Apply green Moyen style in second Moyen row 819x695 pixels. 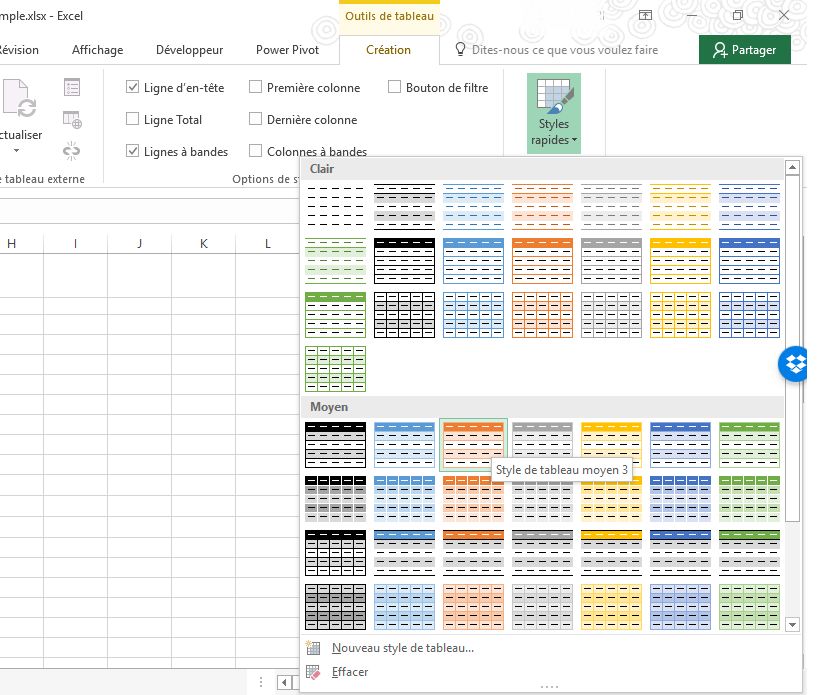pos(749,499)
